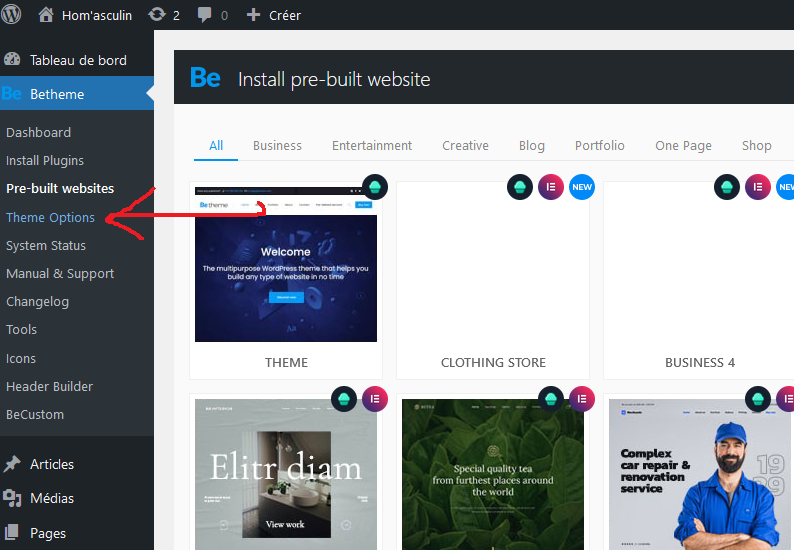
Task: Go to Tableau de bord
Action: coord(77,60)
